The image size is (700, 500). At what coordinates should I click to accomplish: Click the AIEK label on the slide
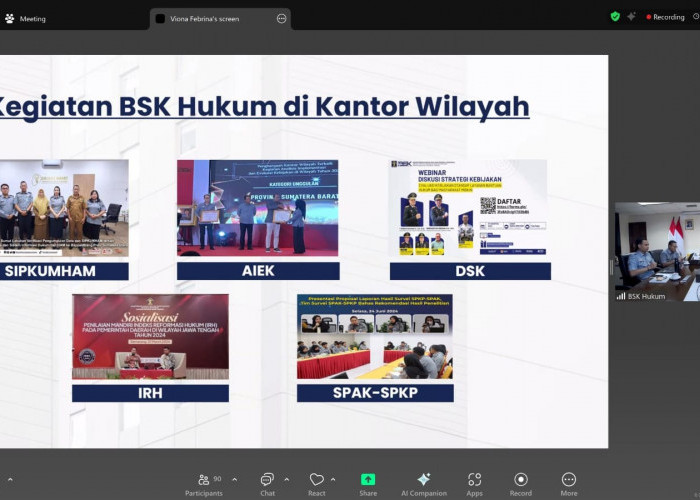pyautogui.click(x=258, y=271)
